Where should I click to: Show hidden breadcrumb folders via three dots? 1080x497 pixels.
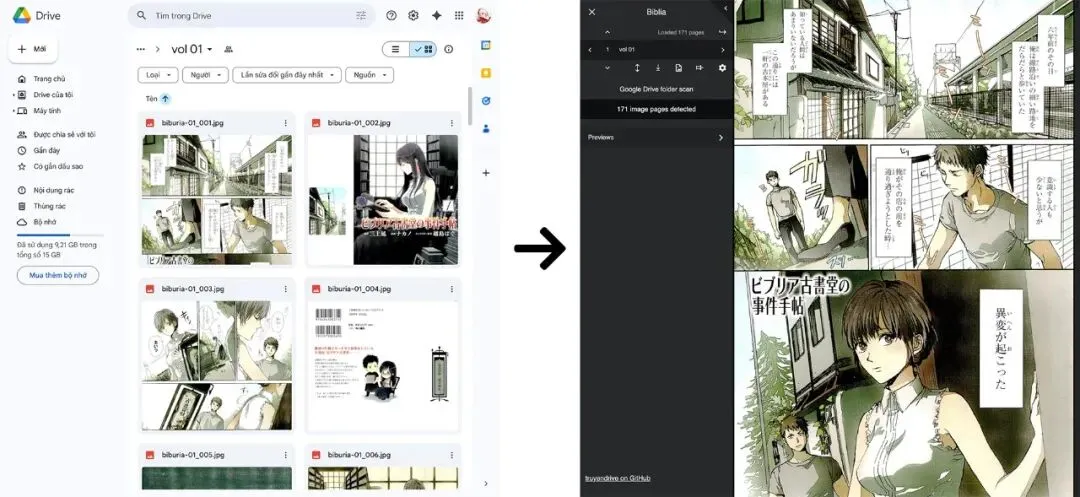[141, 49]
